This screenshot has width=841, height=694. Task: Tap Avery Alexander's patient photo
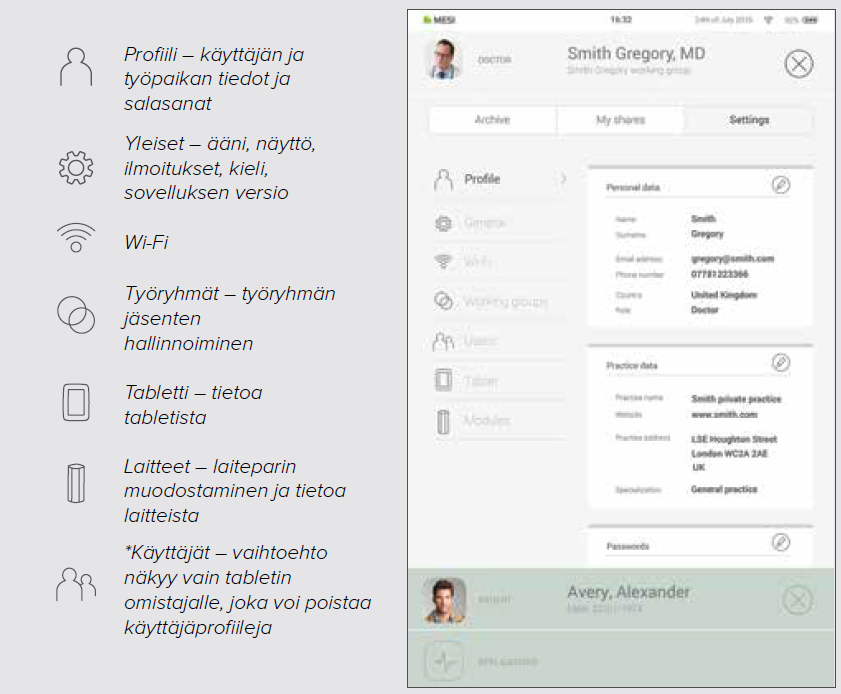coord(445,600)
